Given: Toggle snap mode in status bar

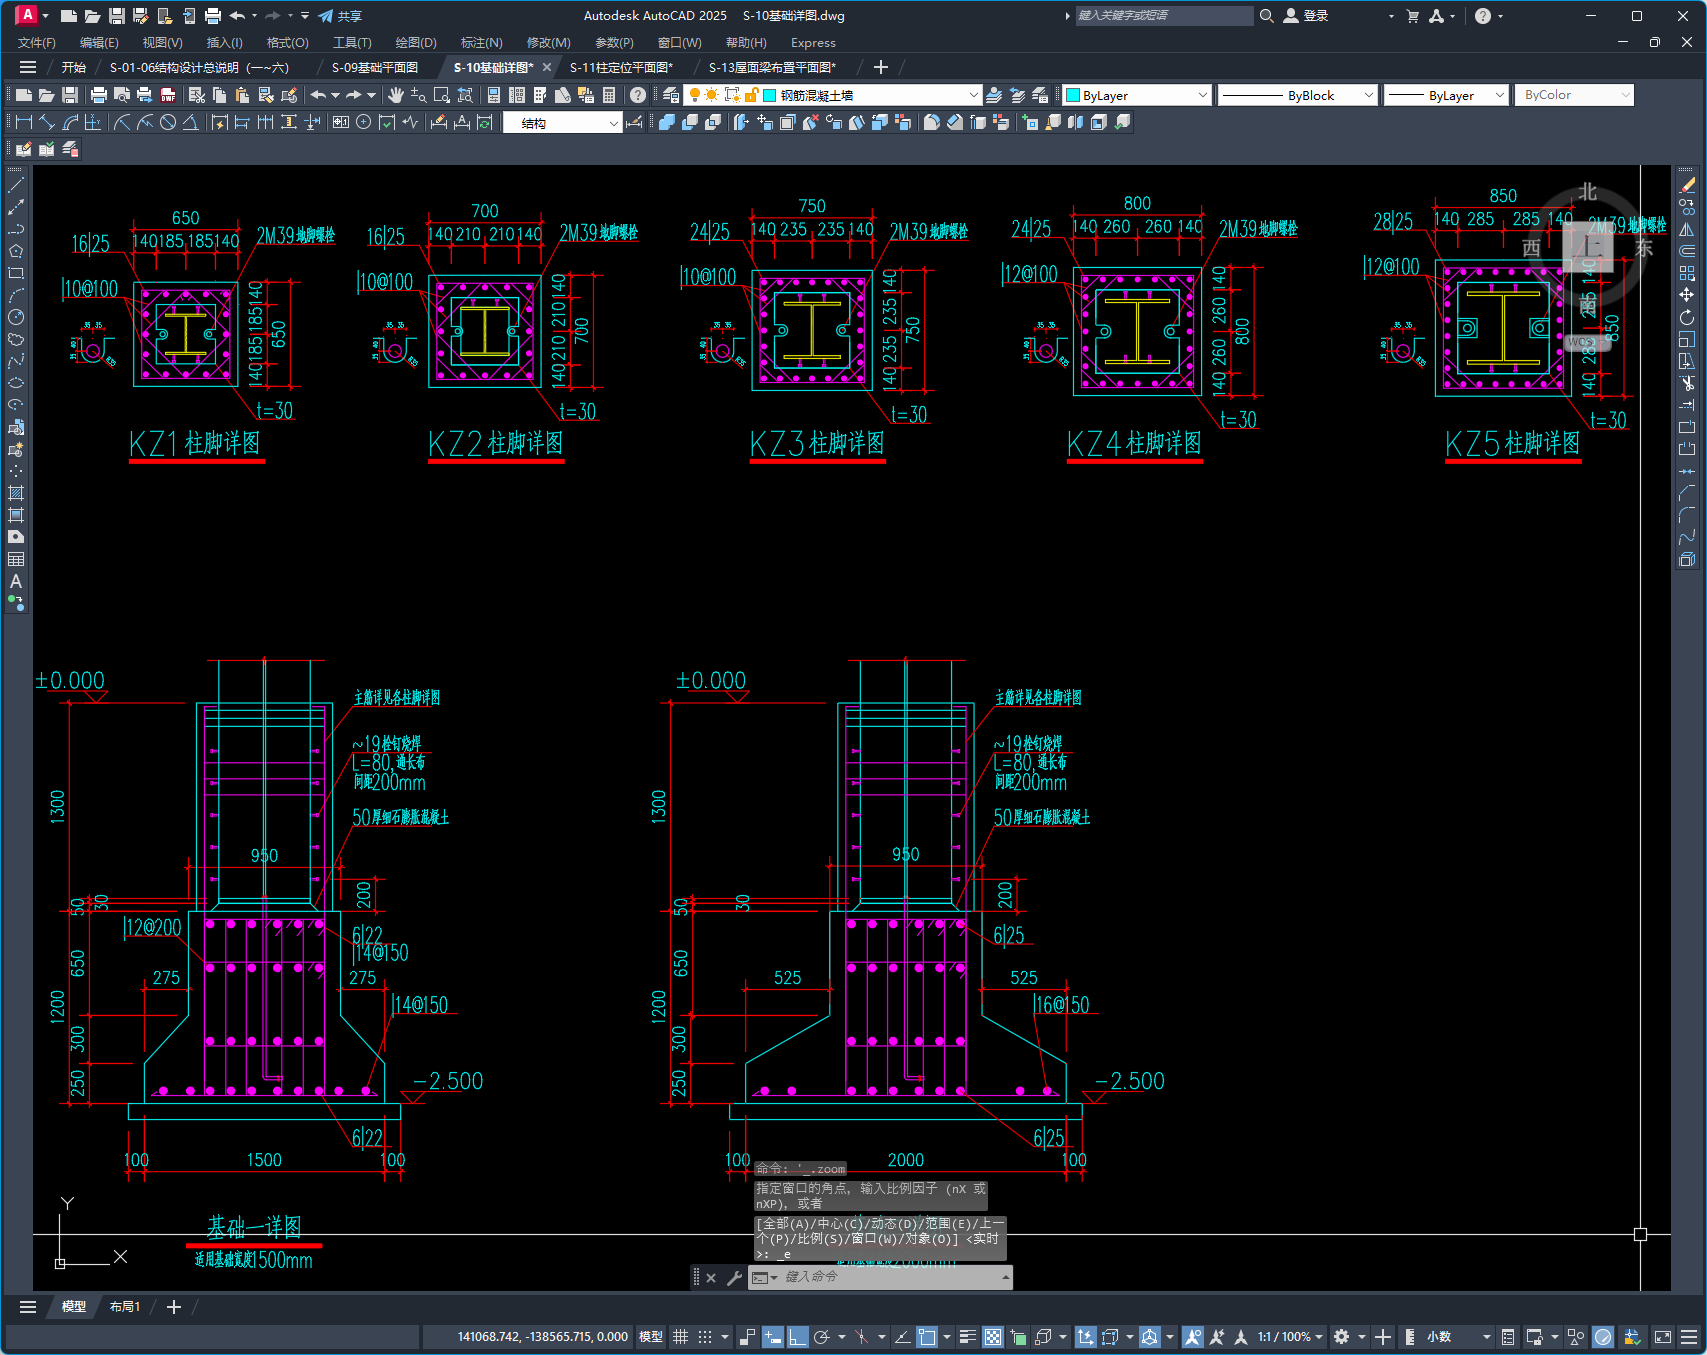Looking at the screenshot, I should pyautogui.click(x=705, y=1336).
